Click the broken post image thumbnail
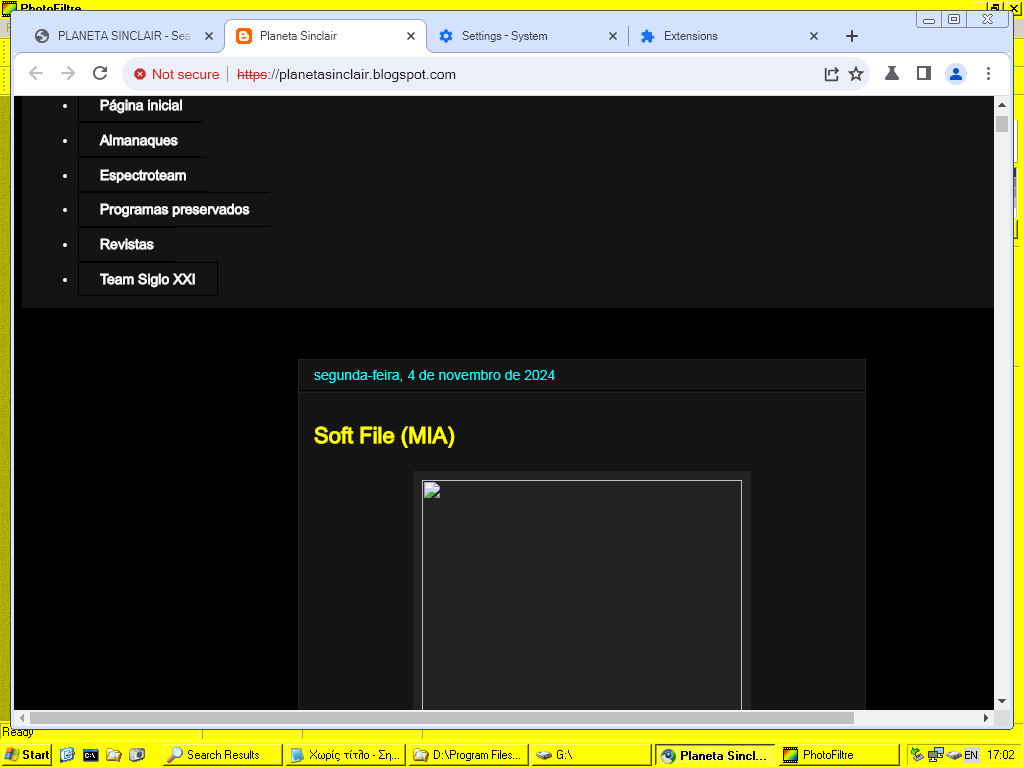This screenshot has width=1024, height=768. point(582,595)
